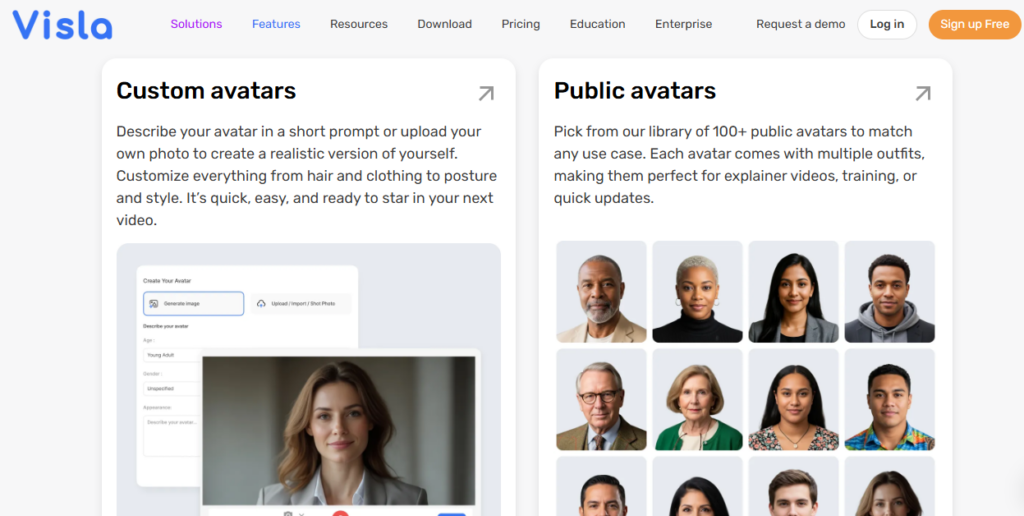Click the Public avatars heading
The height and width of the screenshot is (516, 1024).
635,91
